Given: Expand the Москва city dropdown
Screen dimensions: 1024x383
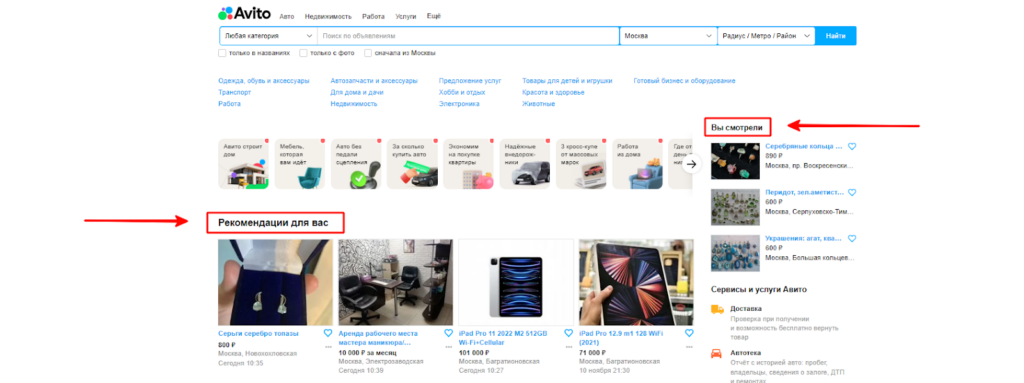Looking at the screenshot, I should (668, 36).
